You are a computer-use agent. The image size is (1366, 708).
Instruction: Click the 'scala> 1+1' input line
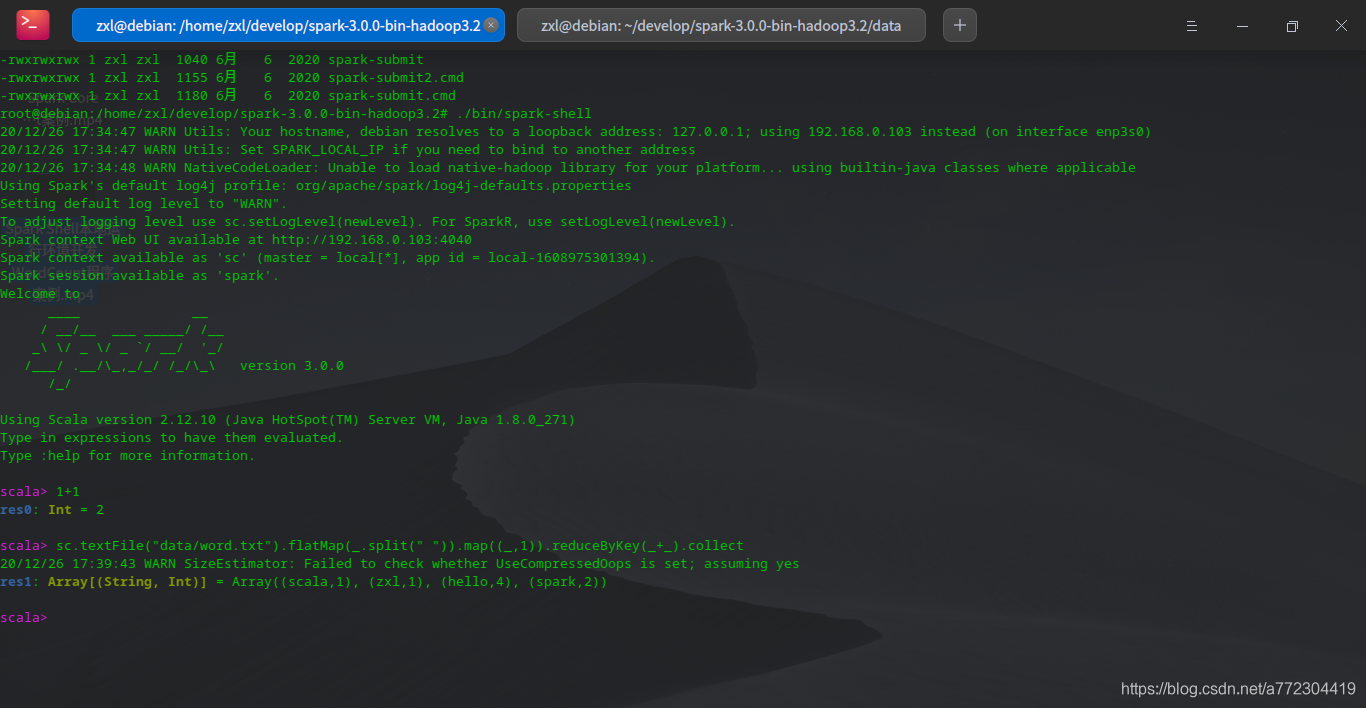[x=40, y=492]
